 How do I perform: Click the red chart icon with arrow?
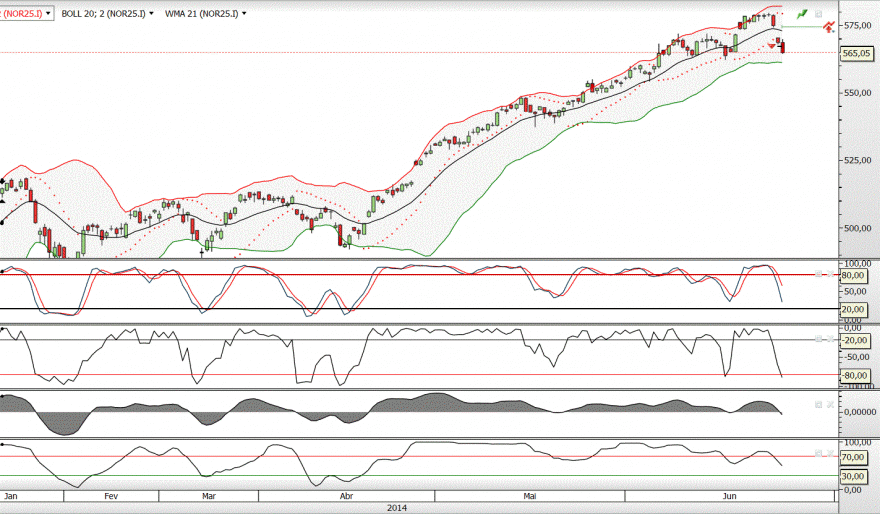(829, 26)
